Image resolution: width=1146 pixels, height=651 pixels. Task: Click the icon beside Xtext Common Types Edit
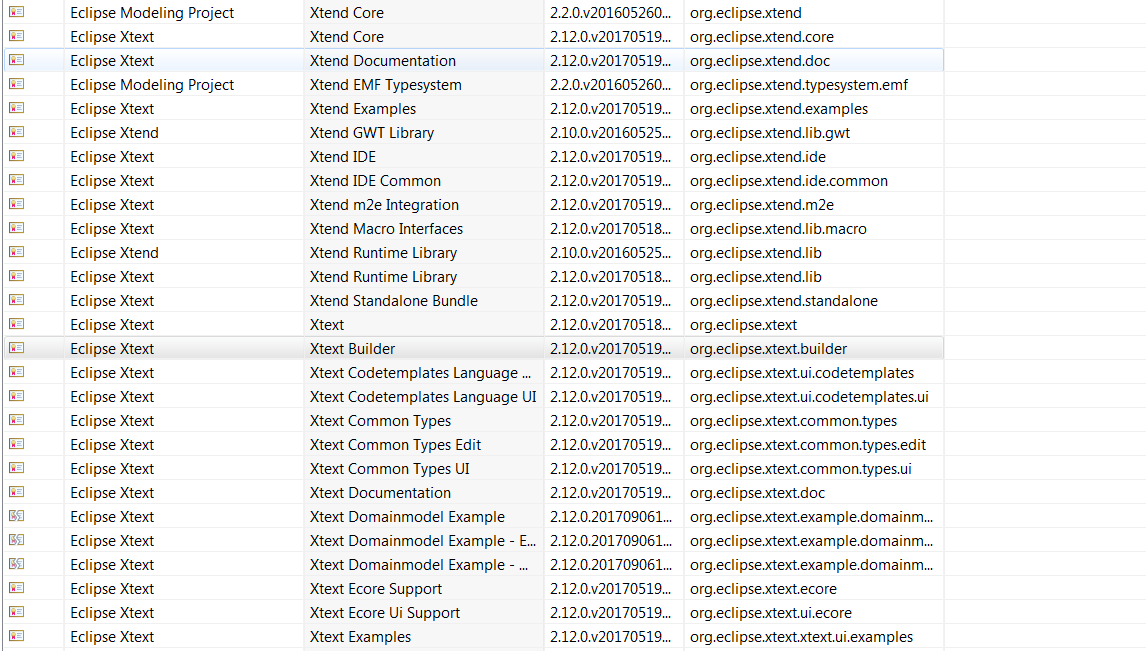pos(16,444)
